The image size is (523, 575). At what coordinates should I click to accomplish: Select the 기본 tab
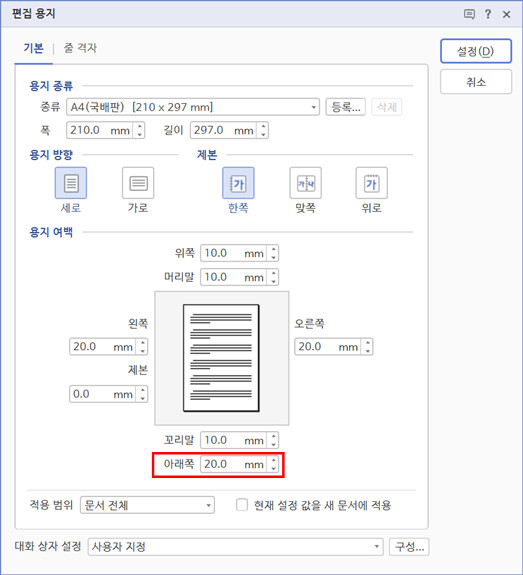33,48
